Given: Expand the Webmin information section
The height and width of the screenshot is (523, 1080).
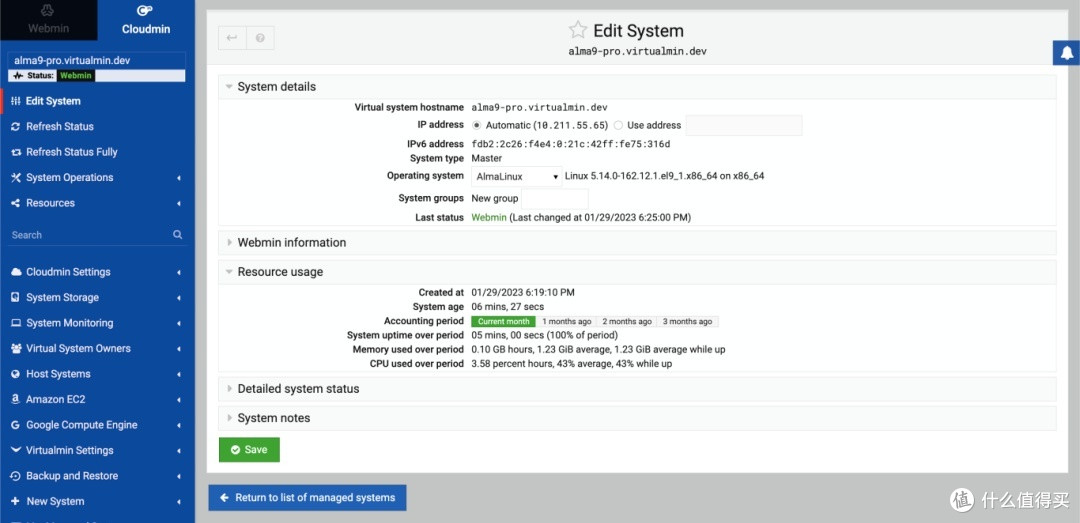Looking at the screenshot, I should 637,243.
